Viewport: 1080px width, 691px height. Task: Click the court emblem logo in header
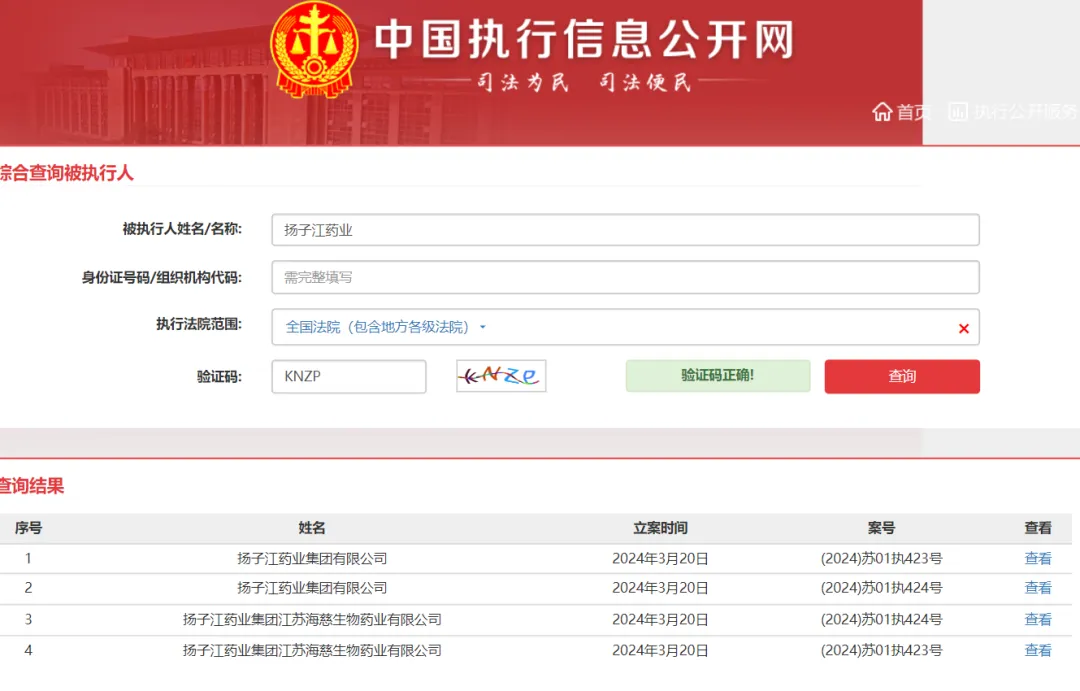(314, 50)
